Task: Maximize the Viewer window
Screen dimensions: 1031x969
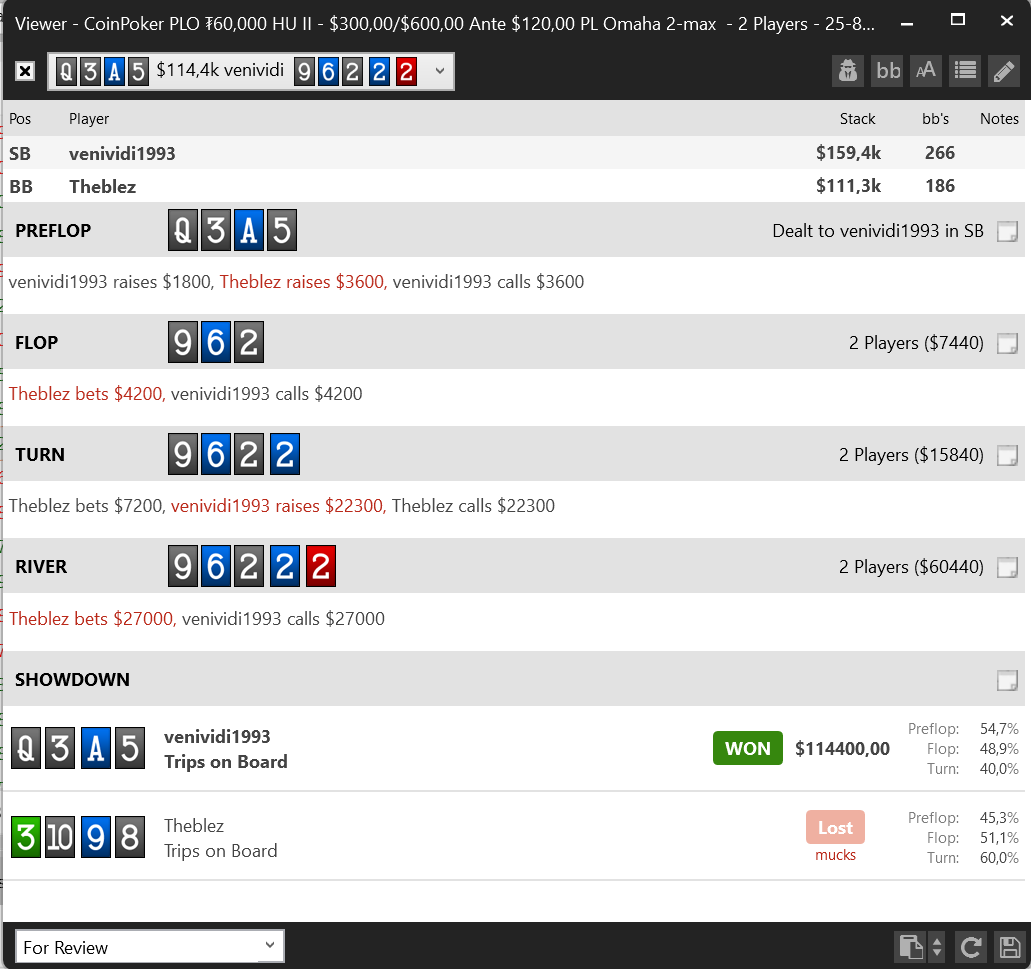Action: click(x=958, y=20)
